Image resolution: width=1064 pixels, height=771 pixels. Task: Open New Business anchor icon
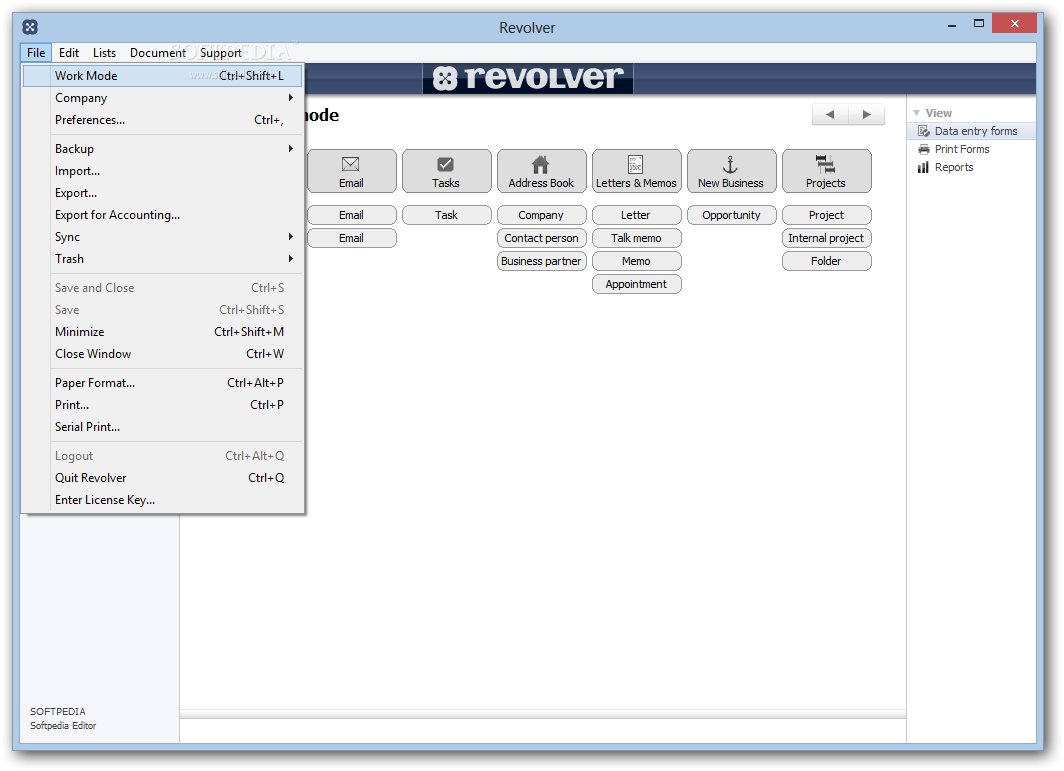(x=732, y=171)
